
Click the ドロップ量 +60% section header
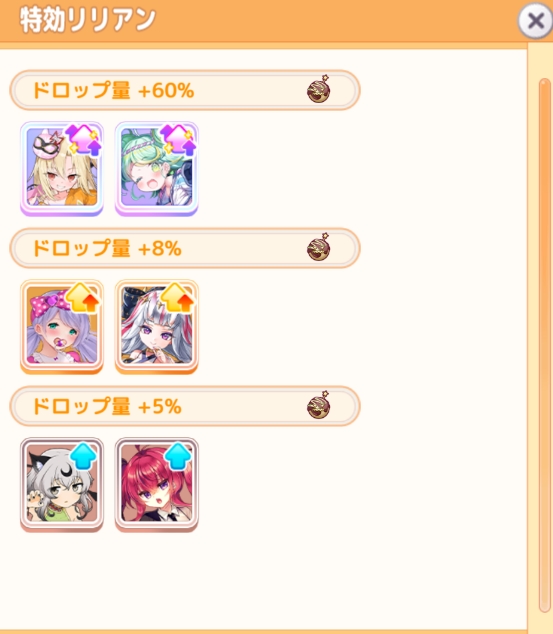click(x=185, y=90)
